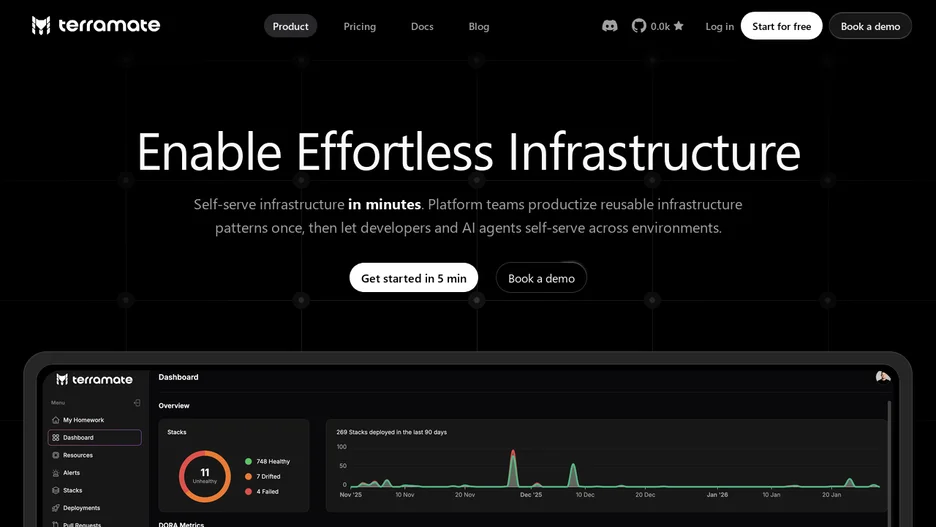
Task: Click the terramate logo in the dashboard preview
Action: (x=94, y=380)
